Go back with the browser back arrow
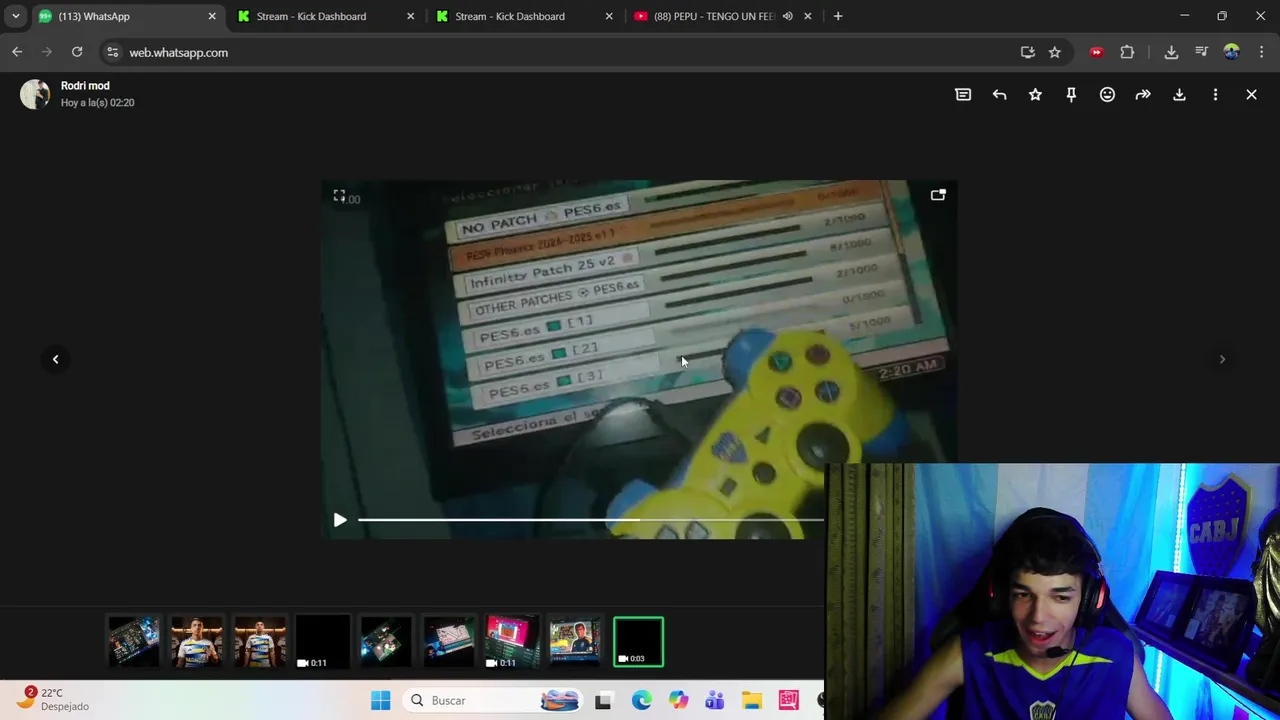The image size is (1280, 720). pyautogui.click(x=17, y=52)
